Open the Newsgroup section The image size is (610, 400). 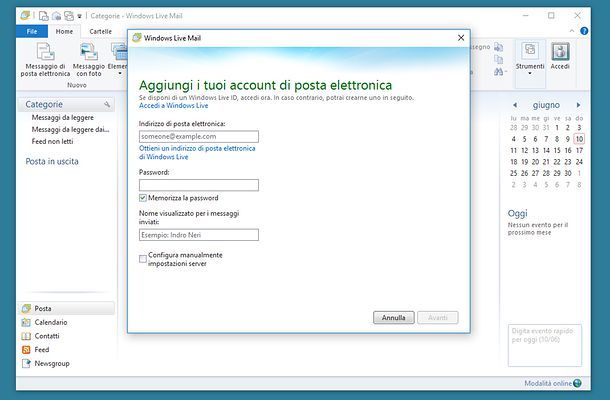click(46, 363)
